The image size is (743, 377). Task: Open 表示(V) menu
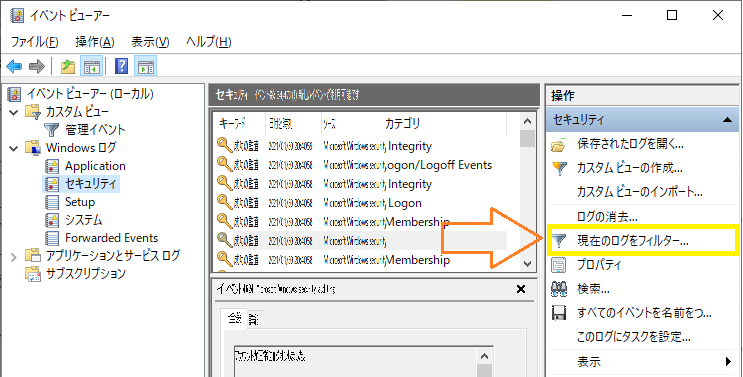[x=150, y=42]
